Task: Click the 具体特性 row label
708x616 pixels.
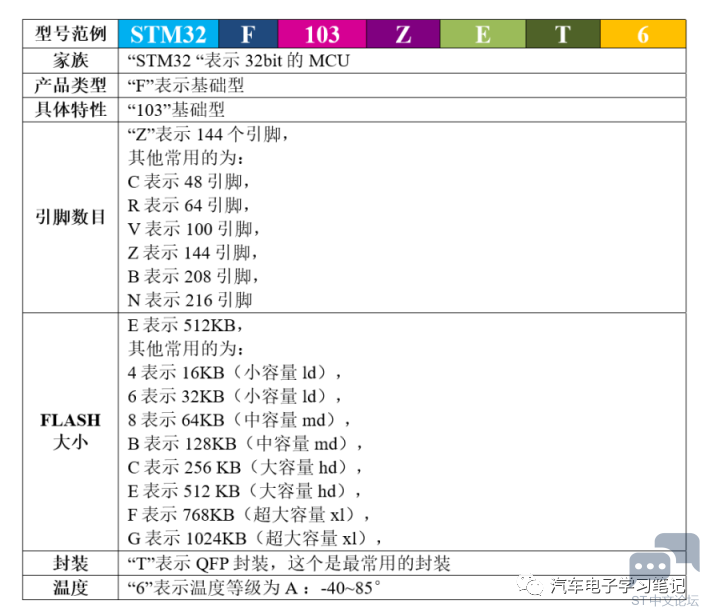Action: [70, 109]
